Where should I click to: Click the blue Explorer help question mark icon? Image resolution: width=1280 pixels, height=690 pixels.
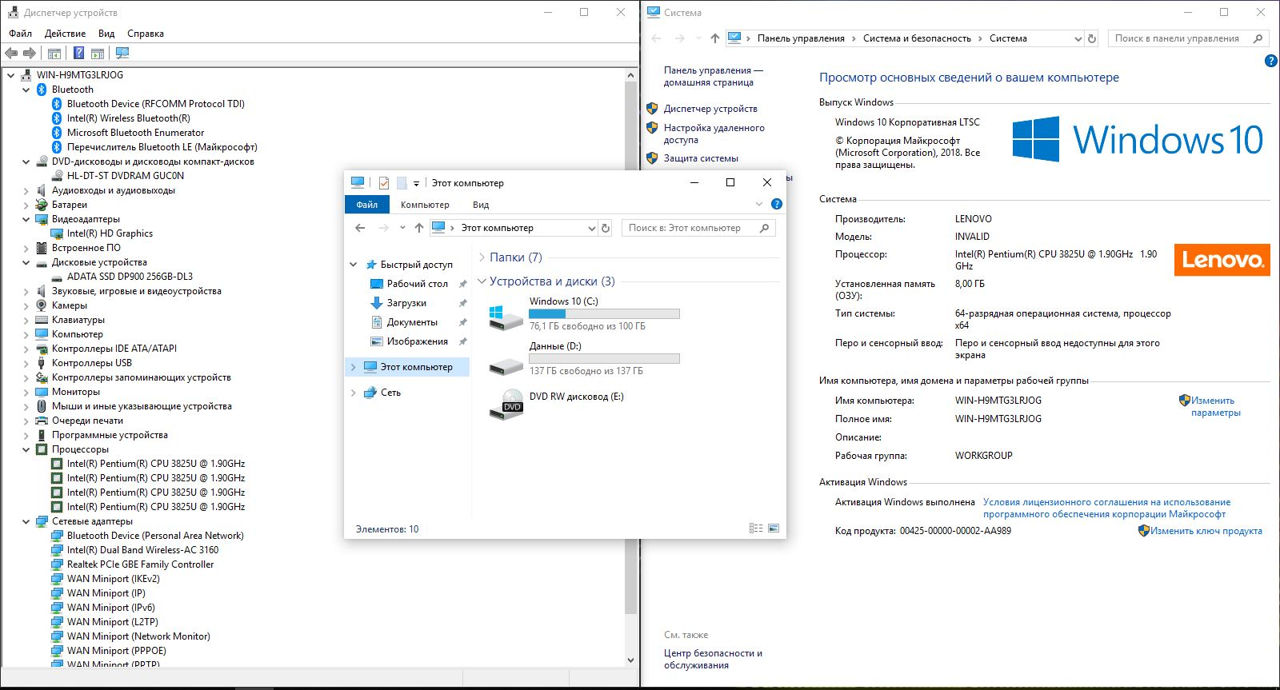tap(776, 205)
